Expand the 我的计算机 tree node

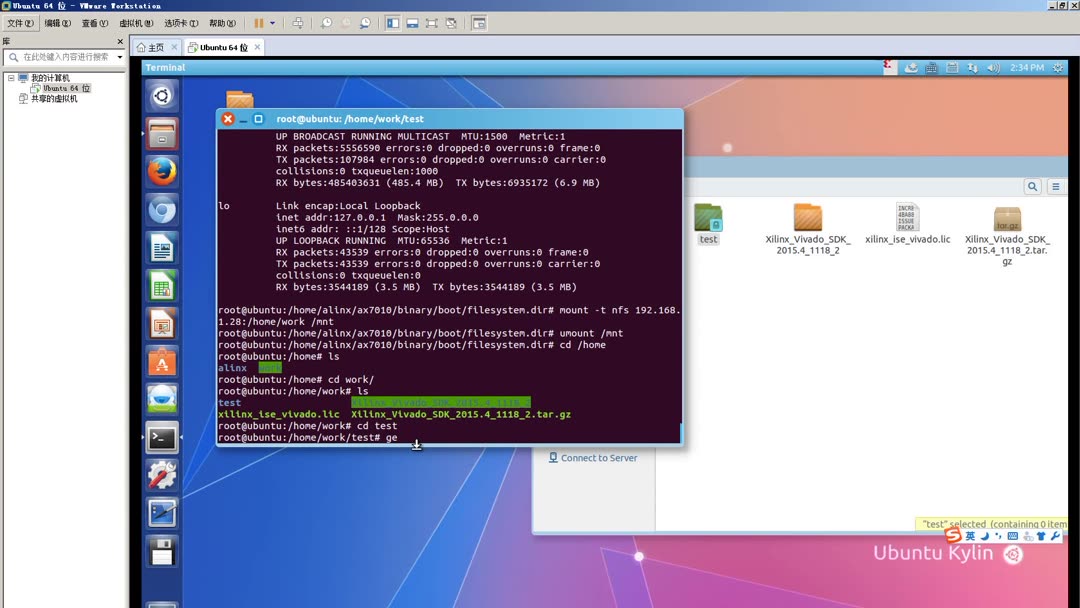pyautogui.click(x=10, y=76)
